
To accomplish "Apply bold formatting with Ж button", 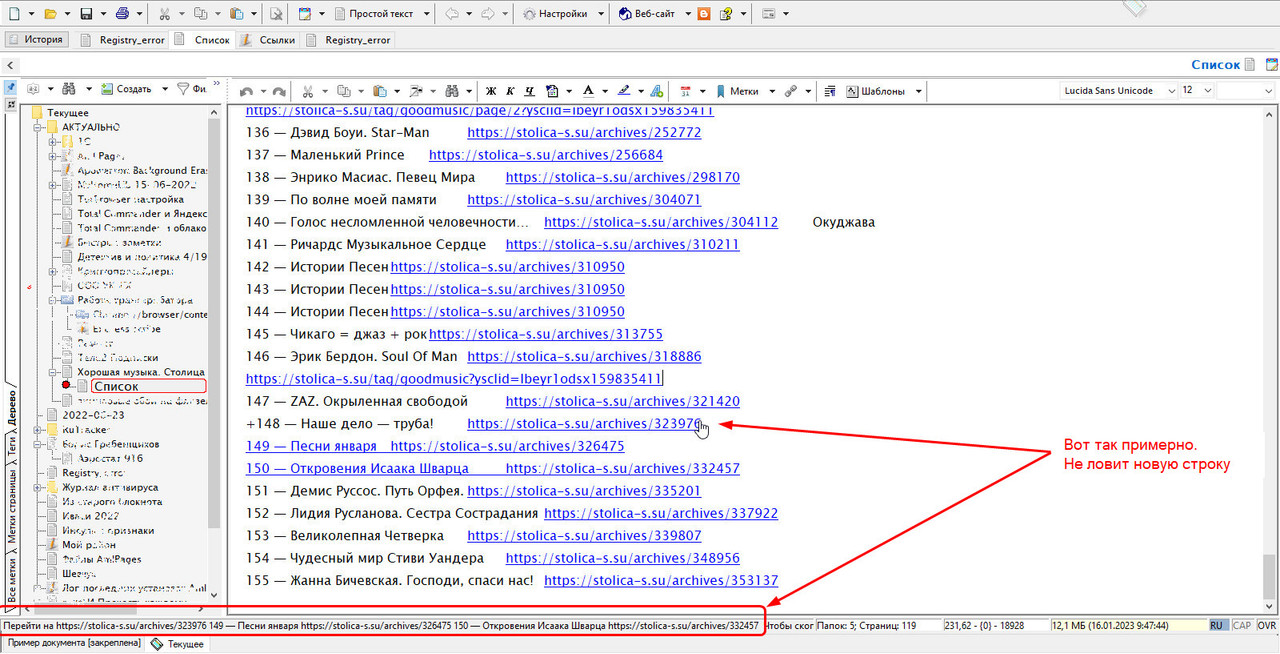I will [x=491, y=91].
